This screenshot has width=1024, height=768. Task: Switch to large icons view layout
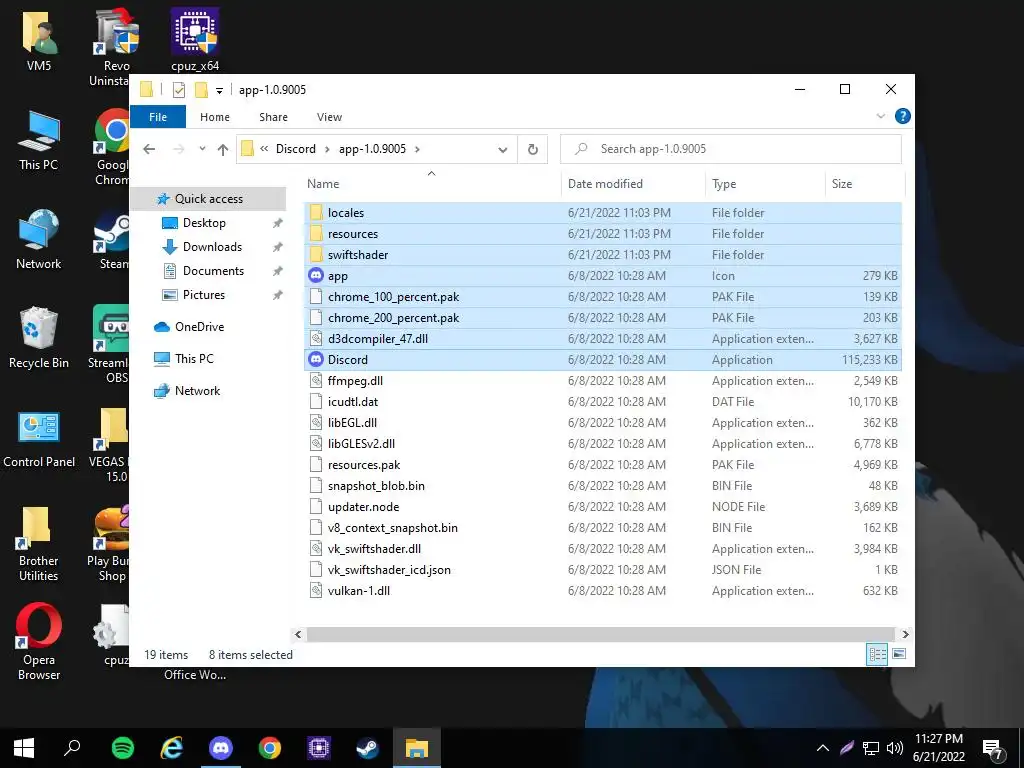(899, 654)
